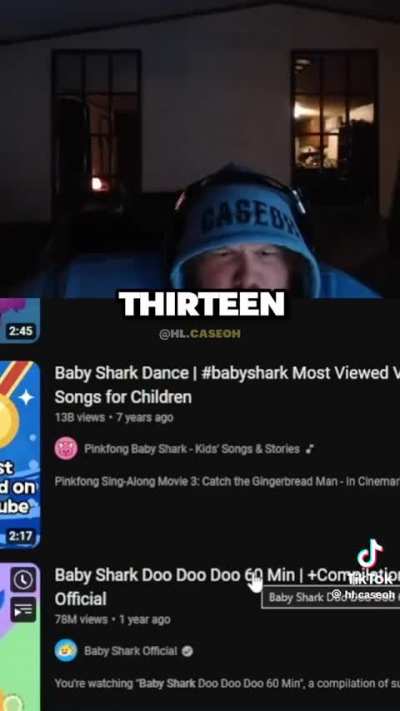Click the 2:45 video thumbnail
400x711 pixels.
click(20, 320)
